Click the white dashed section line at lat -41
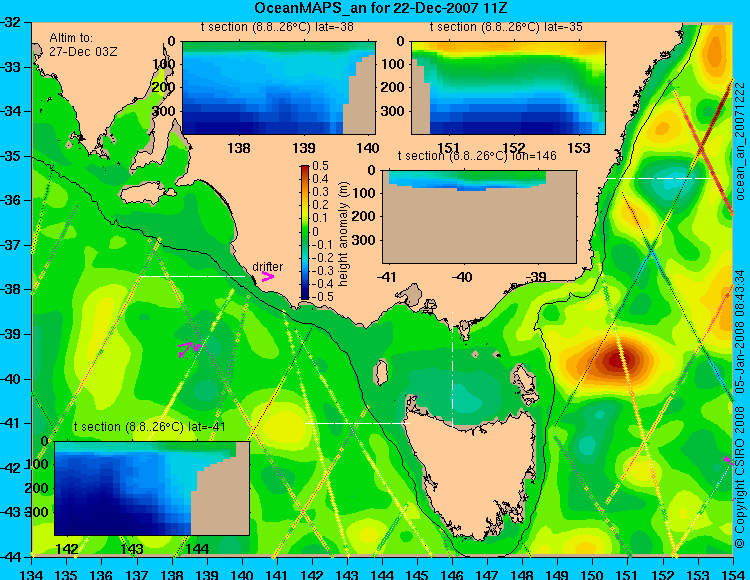Screen dimensions: 750x580 point(357,423)
